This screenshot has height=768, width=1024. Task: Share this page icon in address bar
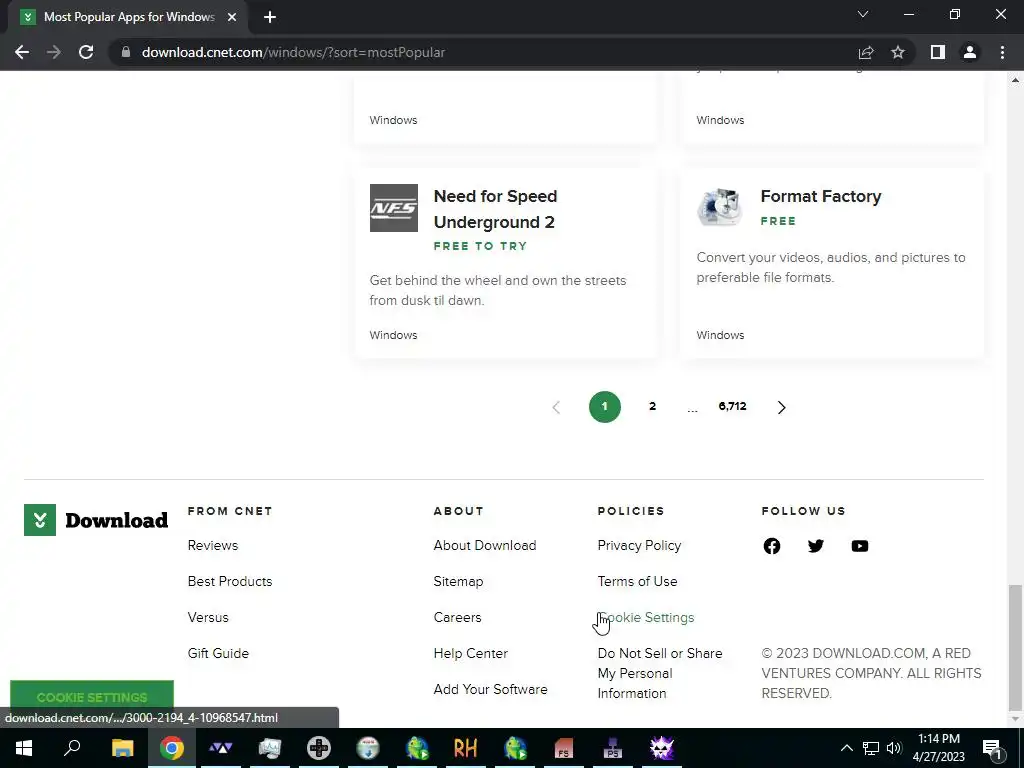click(866, 52)
